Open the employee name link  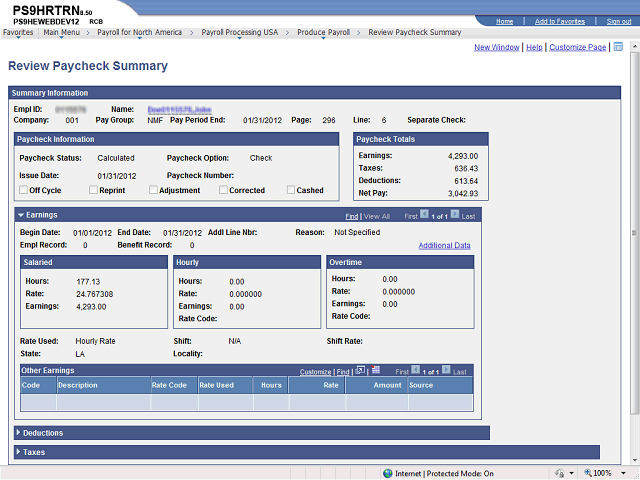click(180, 109)
